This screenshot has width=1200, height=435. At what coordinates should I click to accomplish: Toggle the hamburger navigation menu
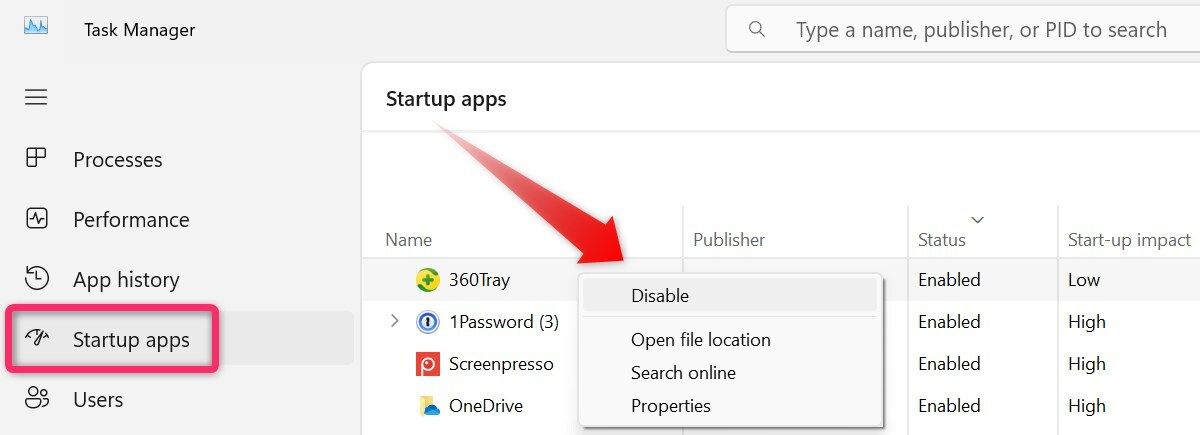click(x=36, y=97)
